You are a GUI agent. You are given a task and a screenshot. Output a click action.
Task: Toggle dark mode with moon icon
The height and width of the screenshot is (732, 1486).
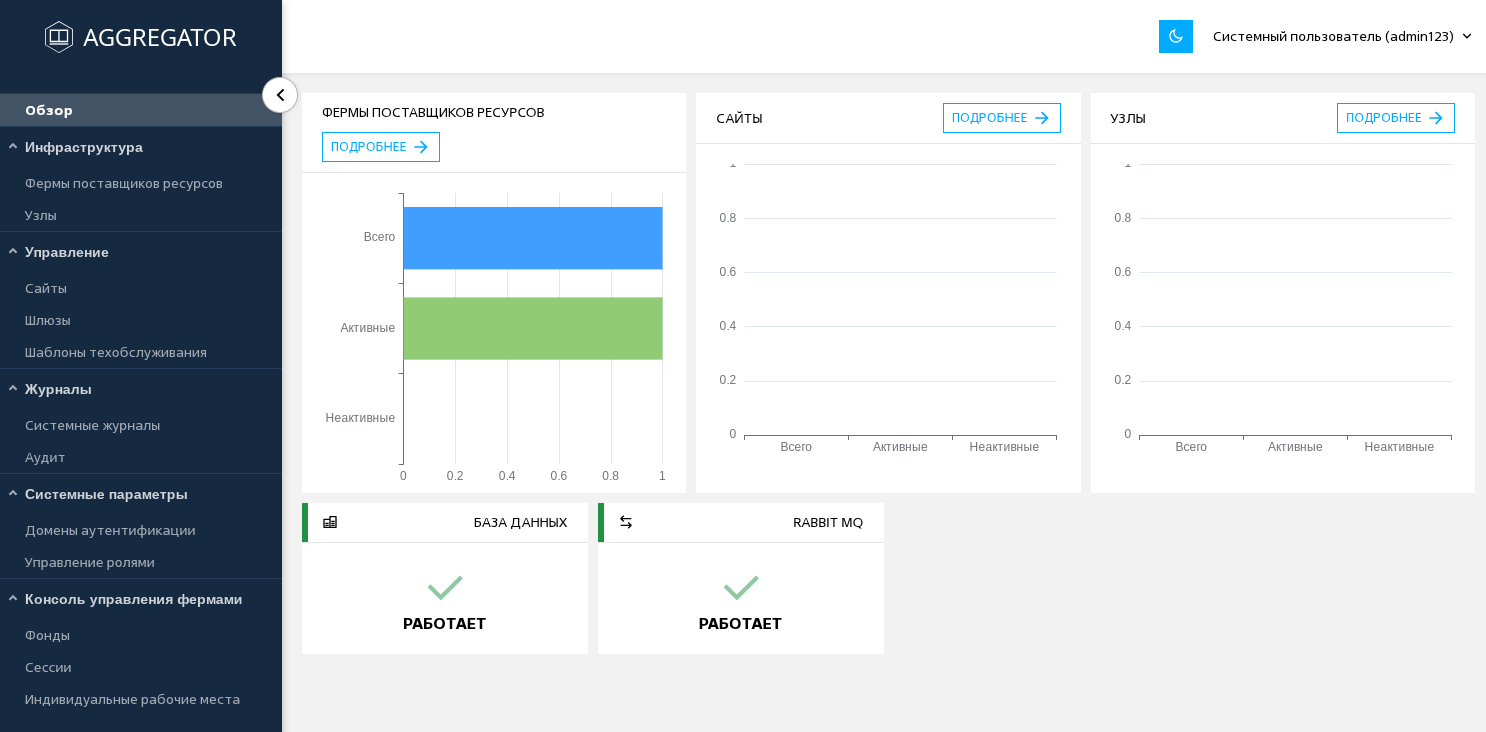pos(1175,36)
